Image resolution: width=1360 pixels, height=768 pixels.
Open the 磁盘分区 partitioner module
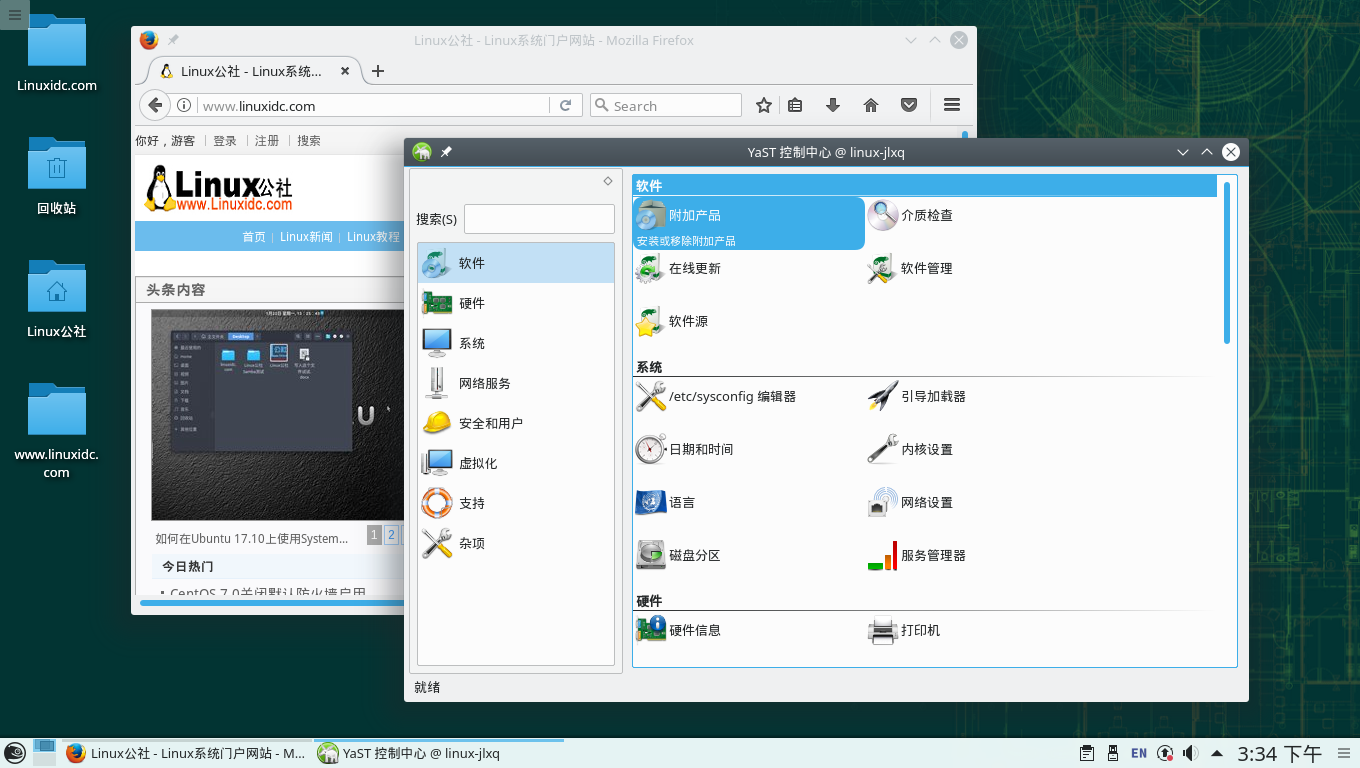(x=697, y=555)
